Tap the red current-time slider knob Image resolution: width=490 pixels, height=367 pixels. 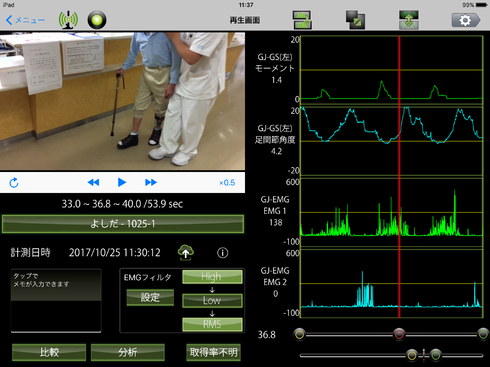[399, 334]
